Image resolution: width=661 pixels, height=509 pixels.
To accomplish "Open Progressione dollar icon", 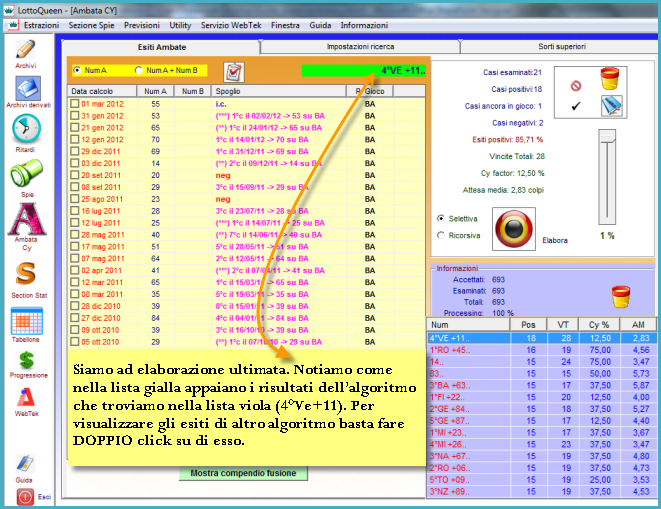I will coord(27,361).
